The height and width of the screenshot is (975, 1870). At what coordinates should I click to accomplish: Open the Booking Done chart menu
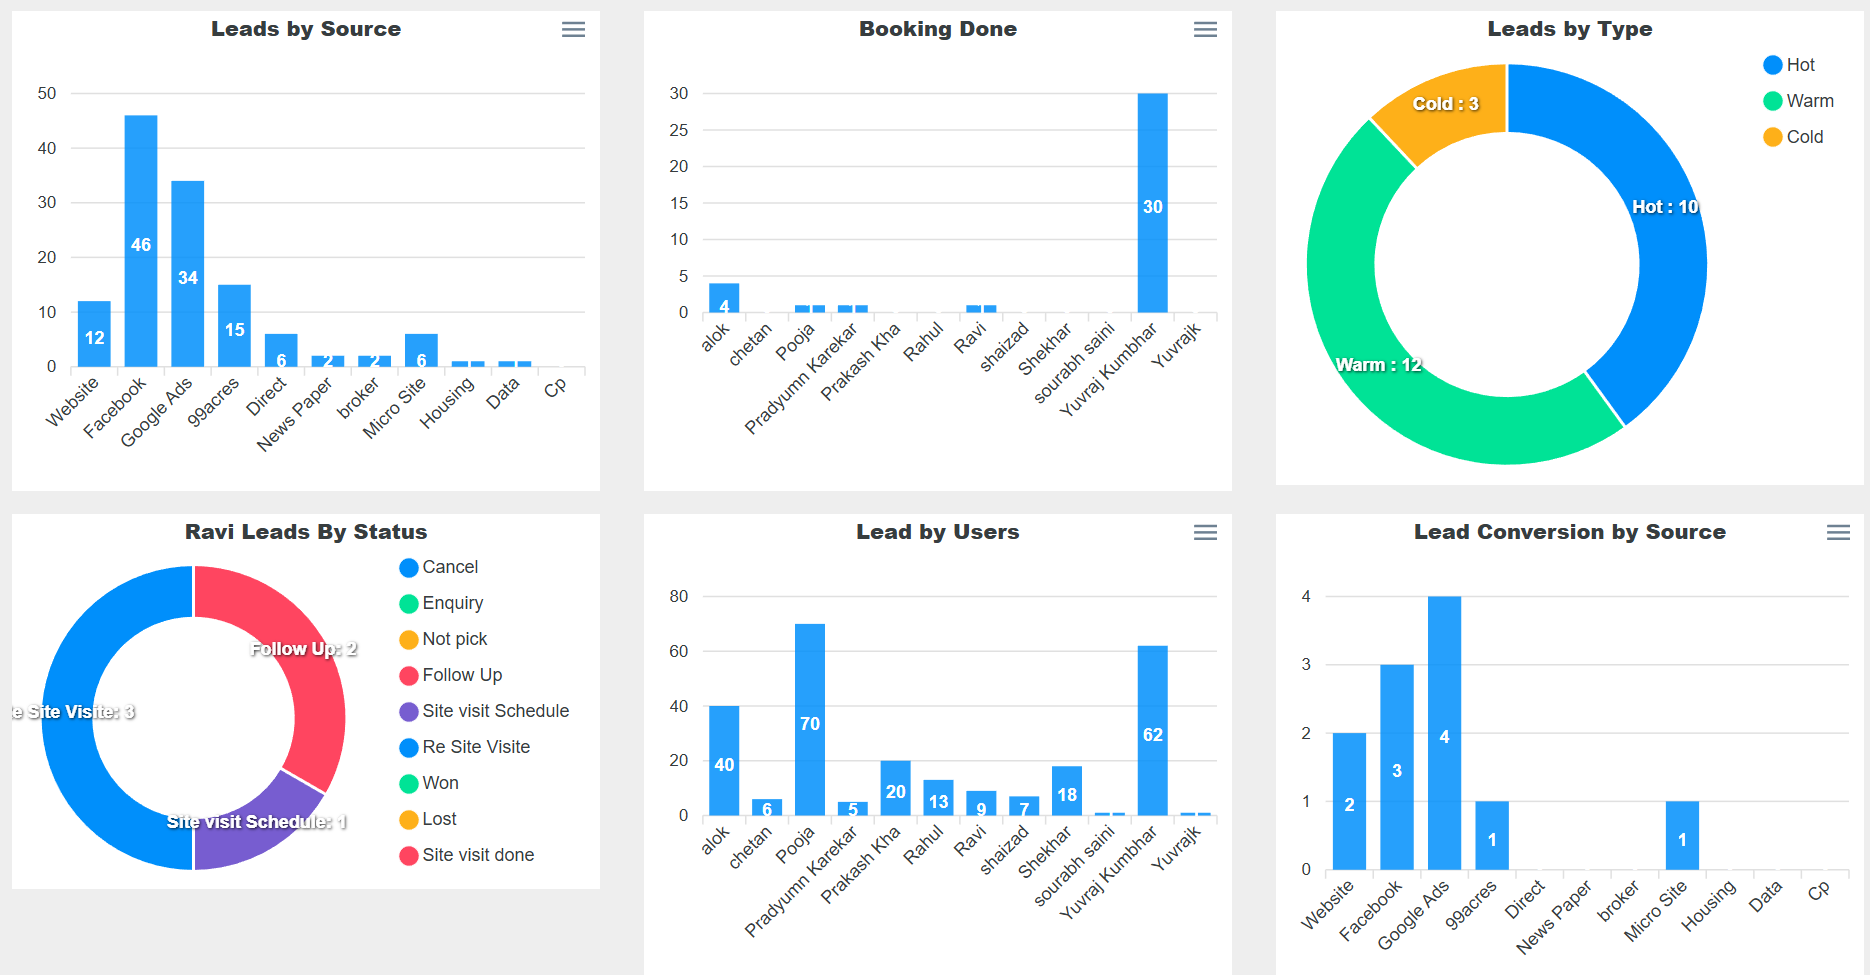click(x=1205, y=29)
